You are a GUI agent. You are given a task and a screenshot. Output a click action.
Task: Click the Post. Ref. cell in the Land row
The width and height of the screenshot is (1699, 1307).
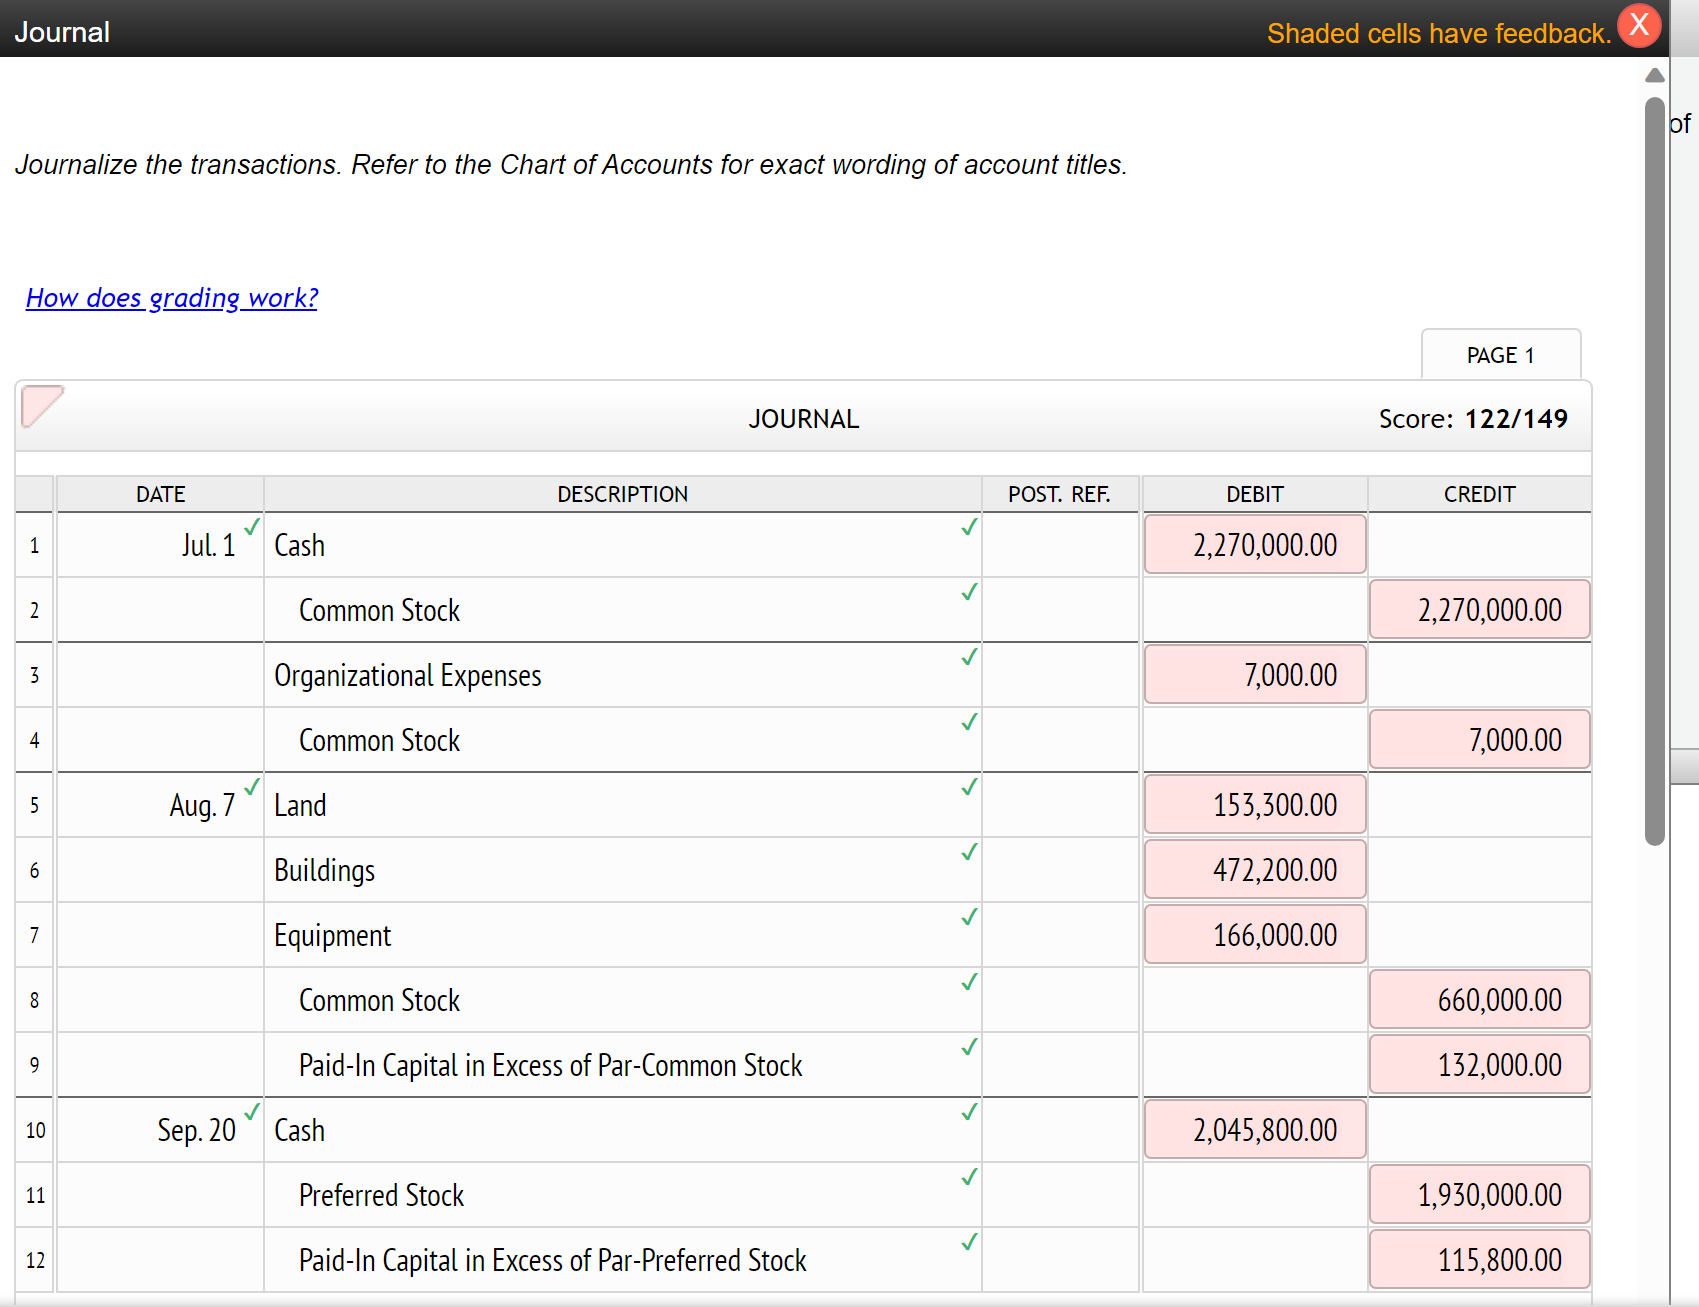coord(1060,805)
